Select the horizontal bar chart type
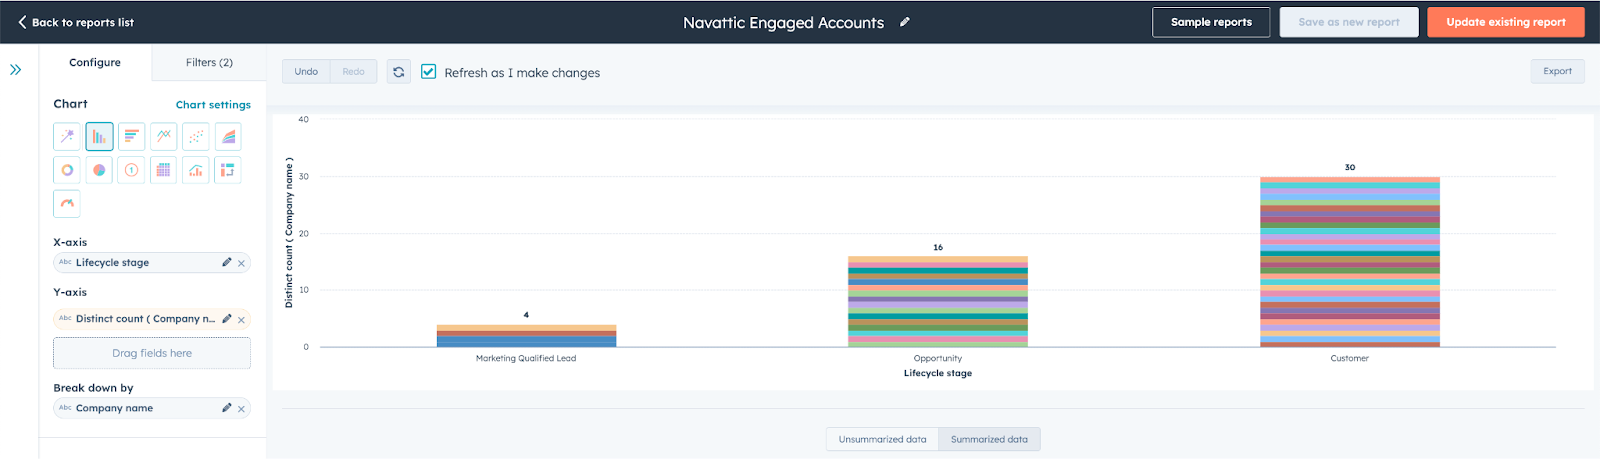Image resolution: width=1600 pixels, height=459 pixels. point(131,136)
